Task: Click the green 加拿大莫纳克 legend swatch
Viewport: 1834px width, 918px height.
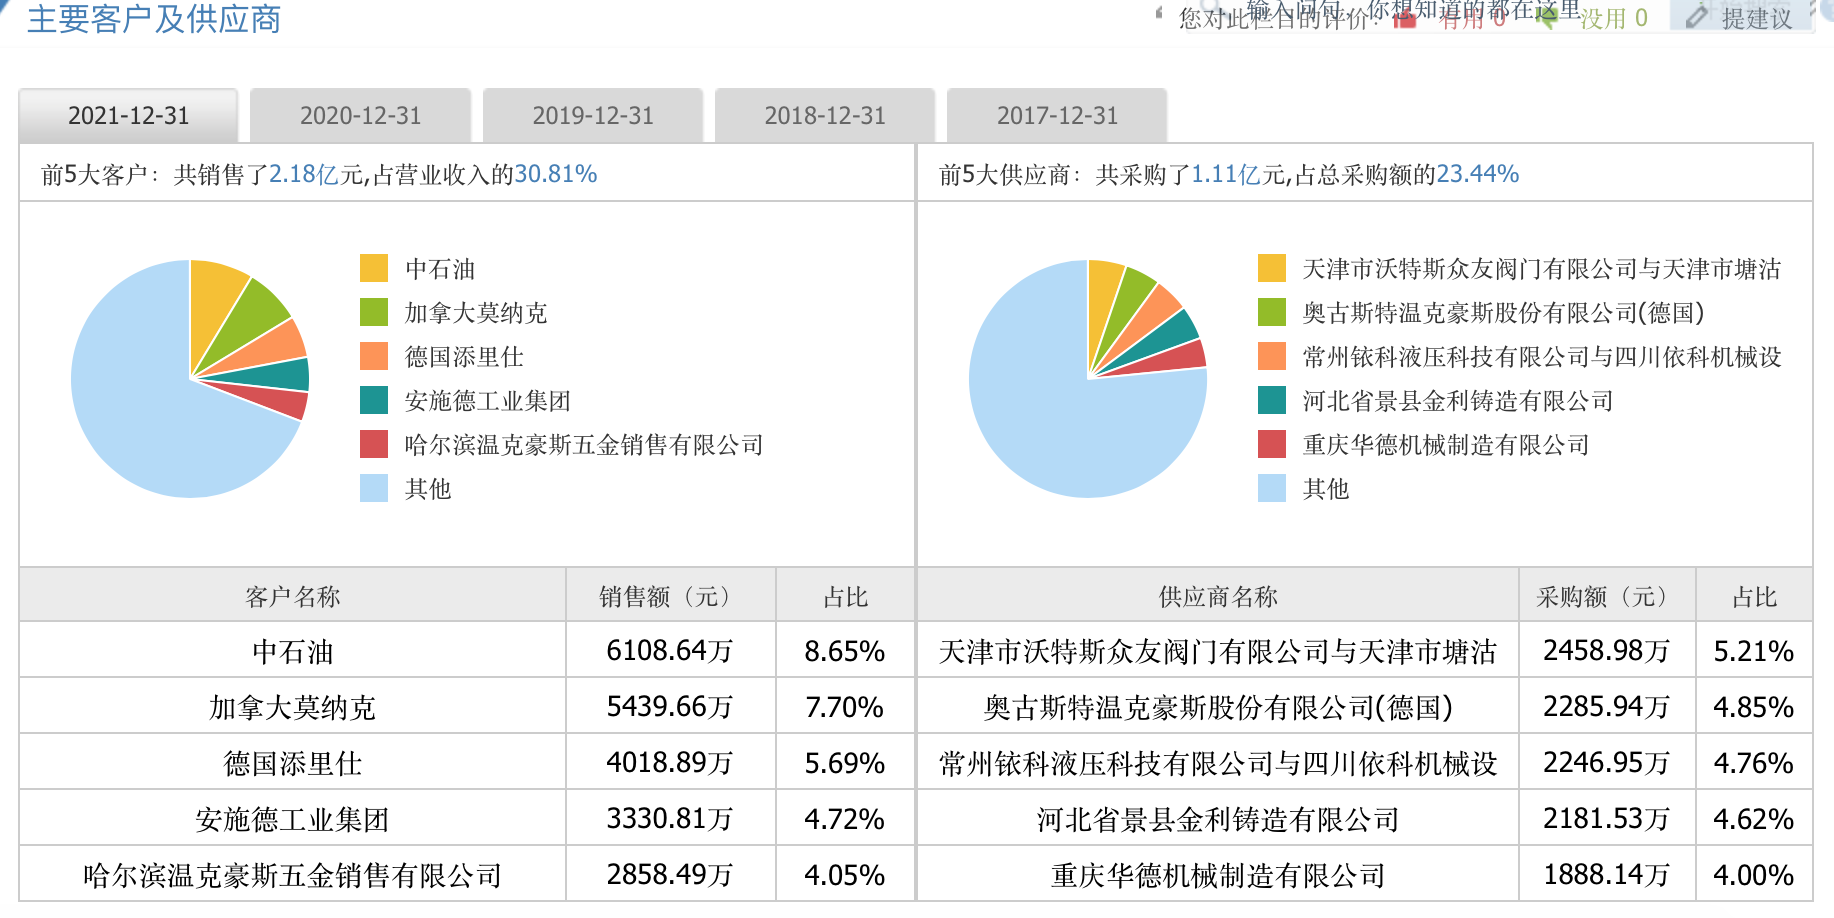Action: (374, 312)
